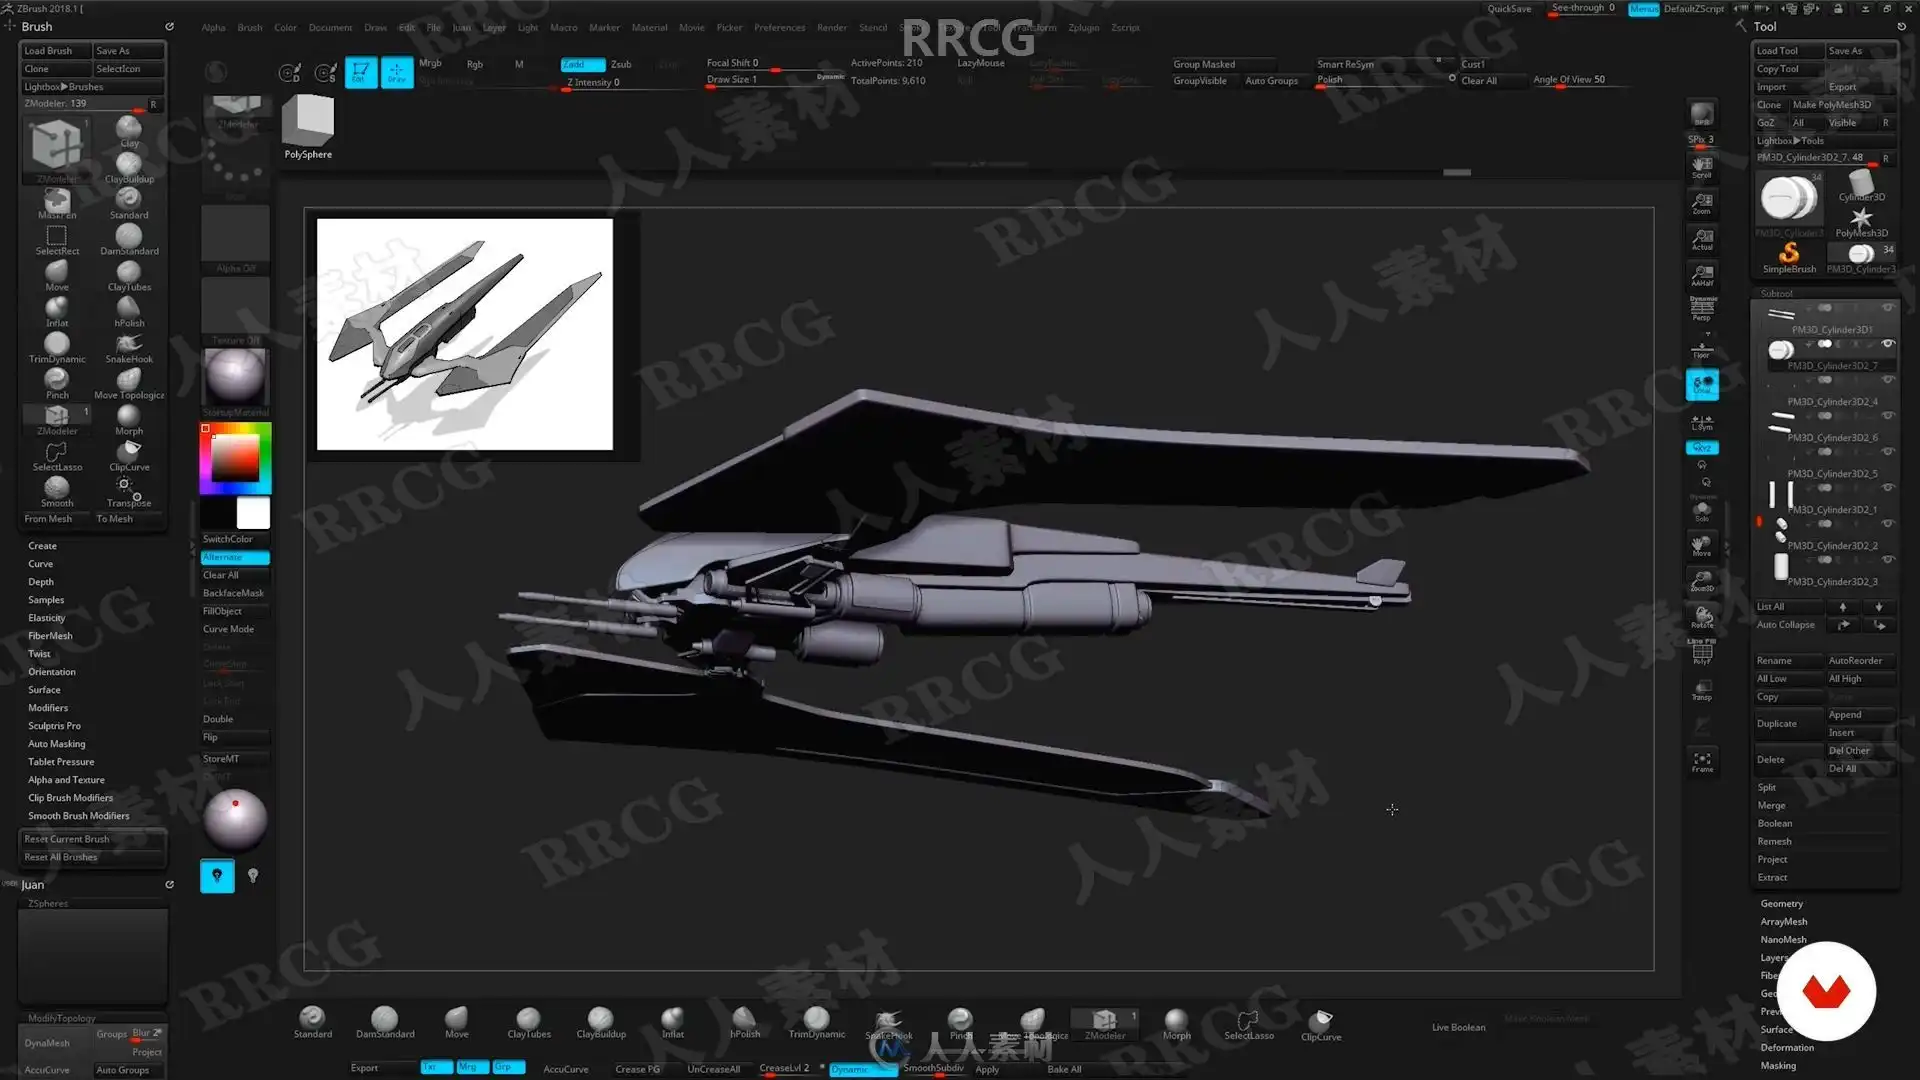This screenshot has height=1080, width=1920.
Task: Toggle the Zadd draw mode
Action: (581, 64)
